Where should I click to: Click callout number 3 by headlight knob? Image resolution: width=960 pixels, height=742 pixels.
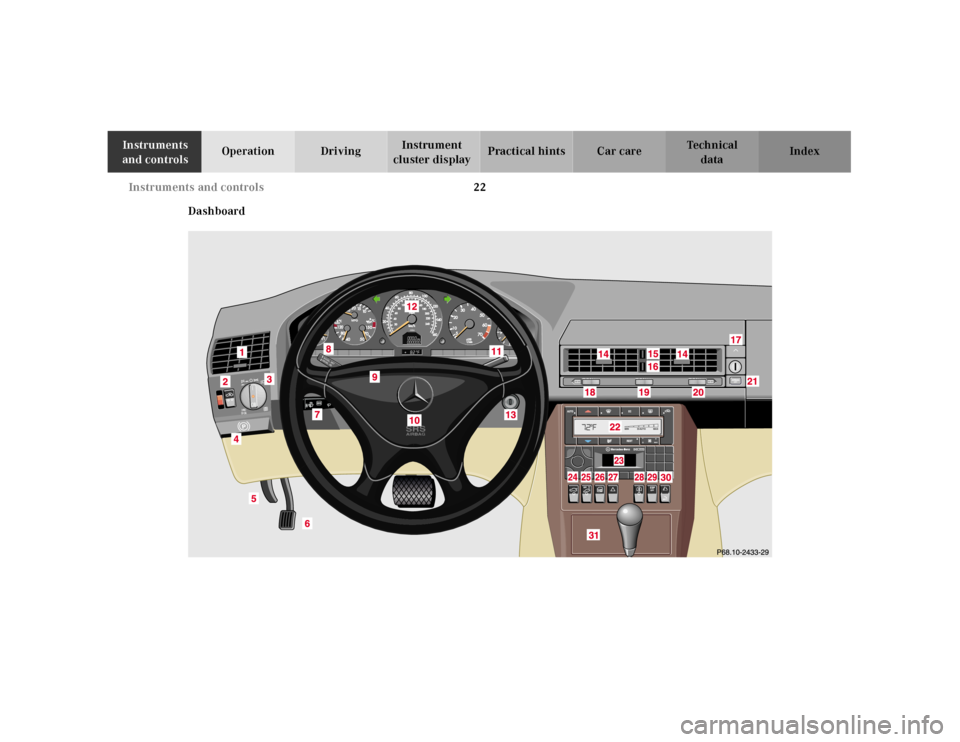pos(269,379)
